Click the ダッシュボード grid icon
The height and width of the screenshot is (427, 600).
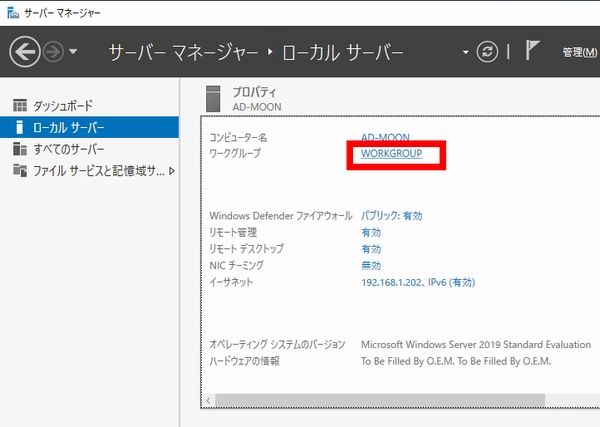pos(20,105)
